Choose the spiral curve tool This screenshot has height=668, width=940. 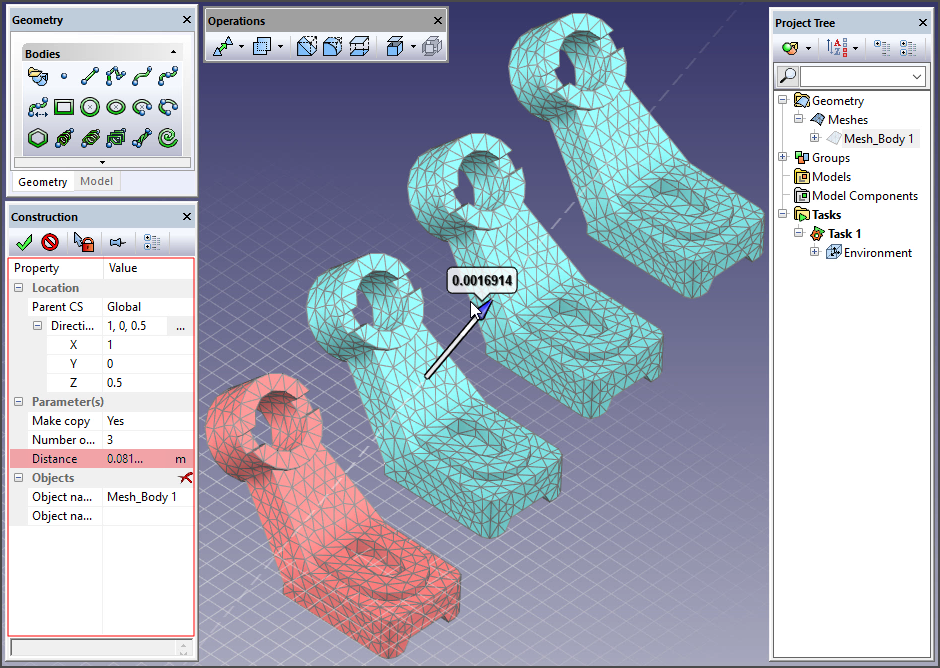168,138
